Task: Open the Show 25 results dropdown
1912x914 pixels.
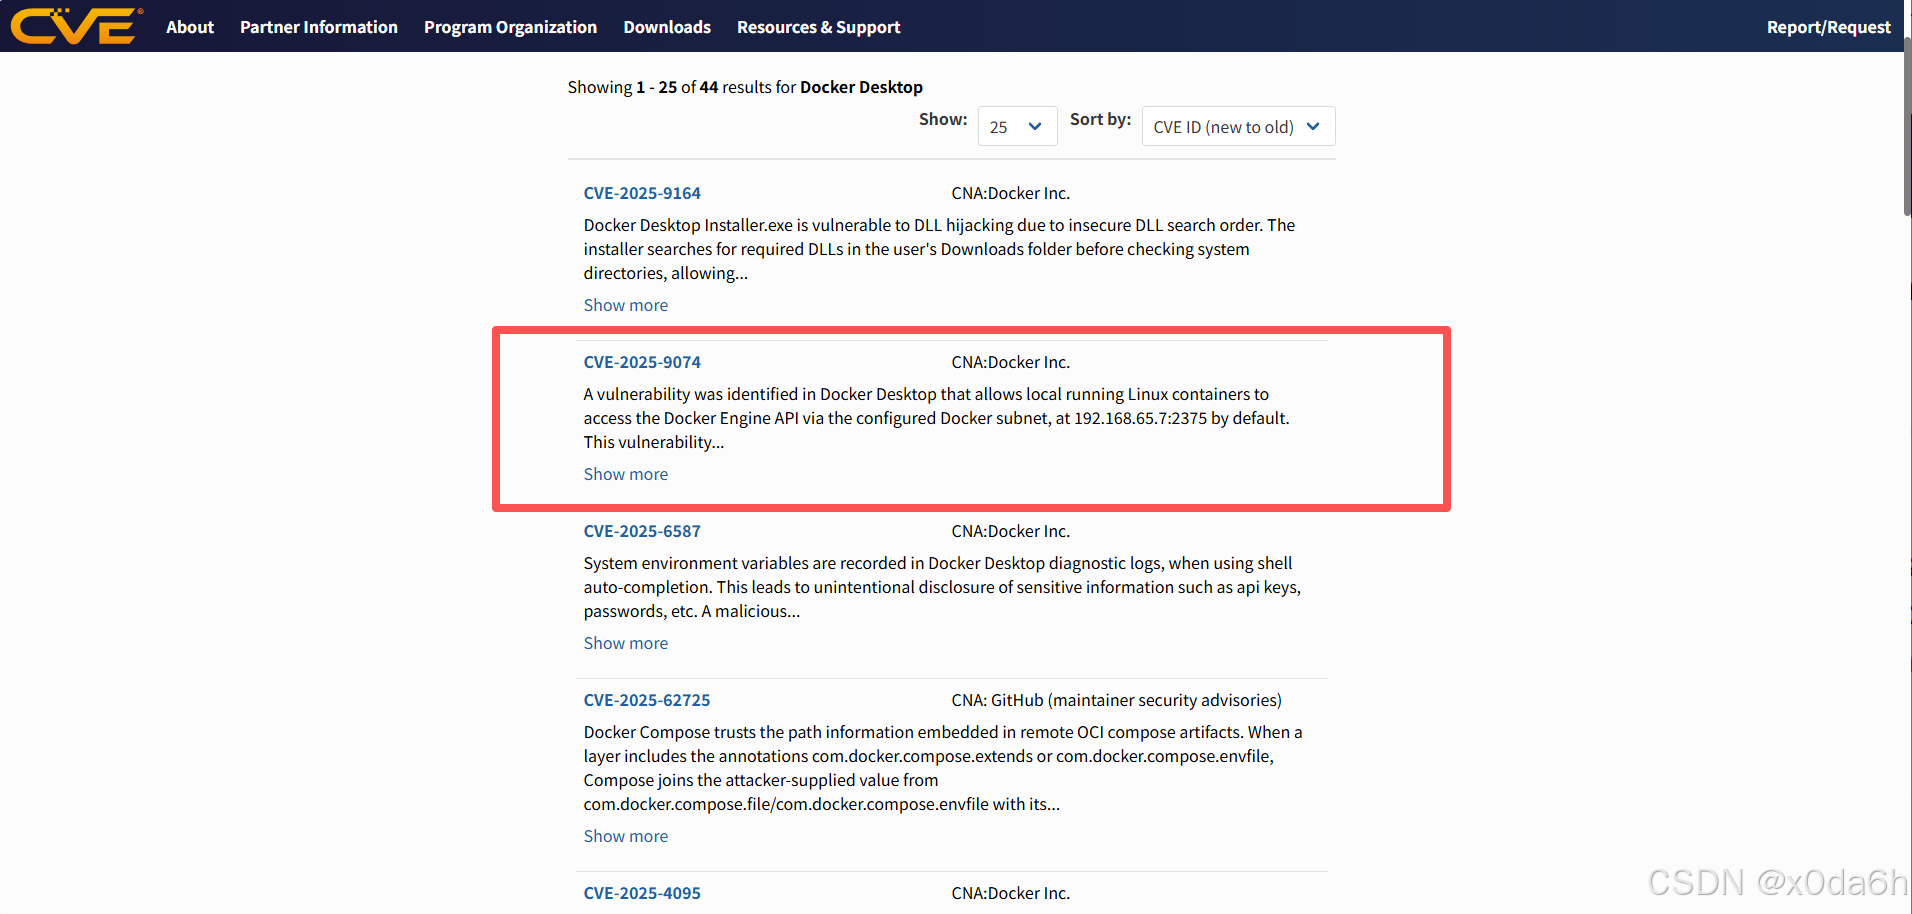Action: point(1017,126)
